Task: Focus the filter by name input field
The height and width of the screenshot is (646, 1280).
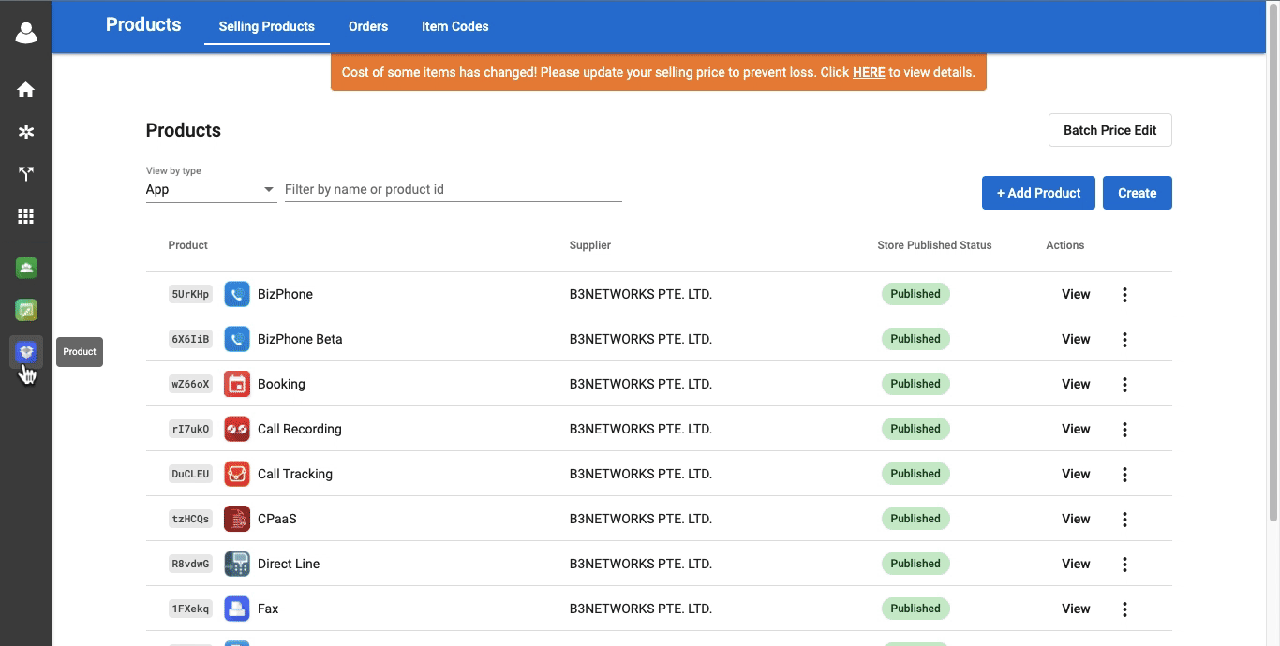Action: pyautogui.click(x=453, y=189)
